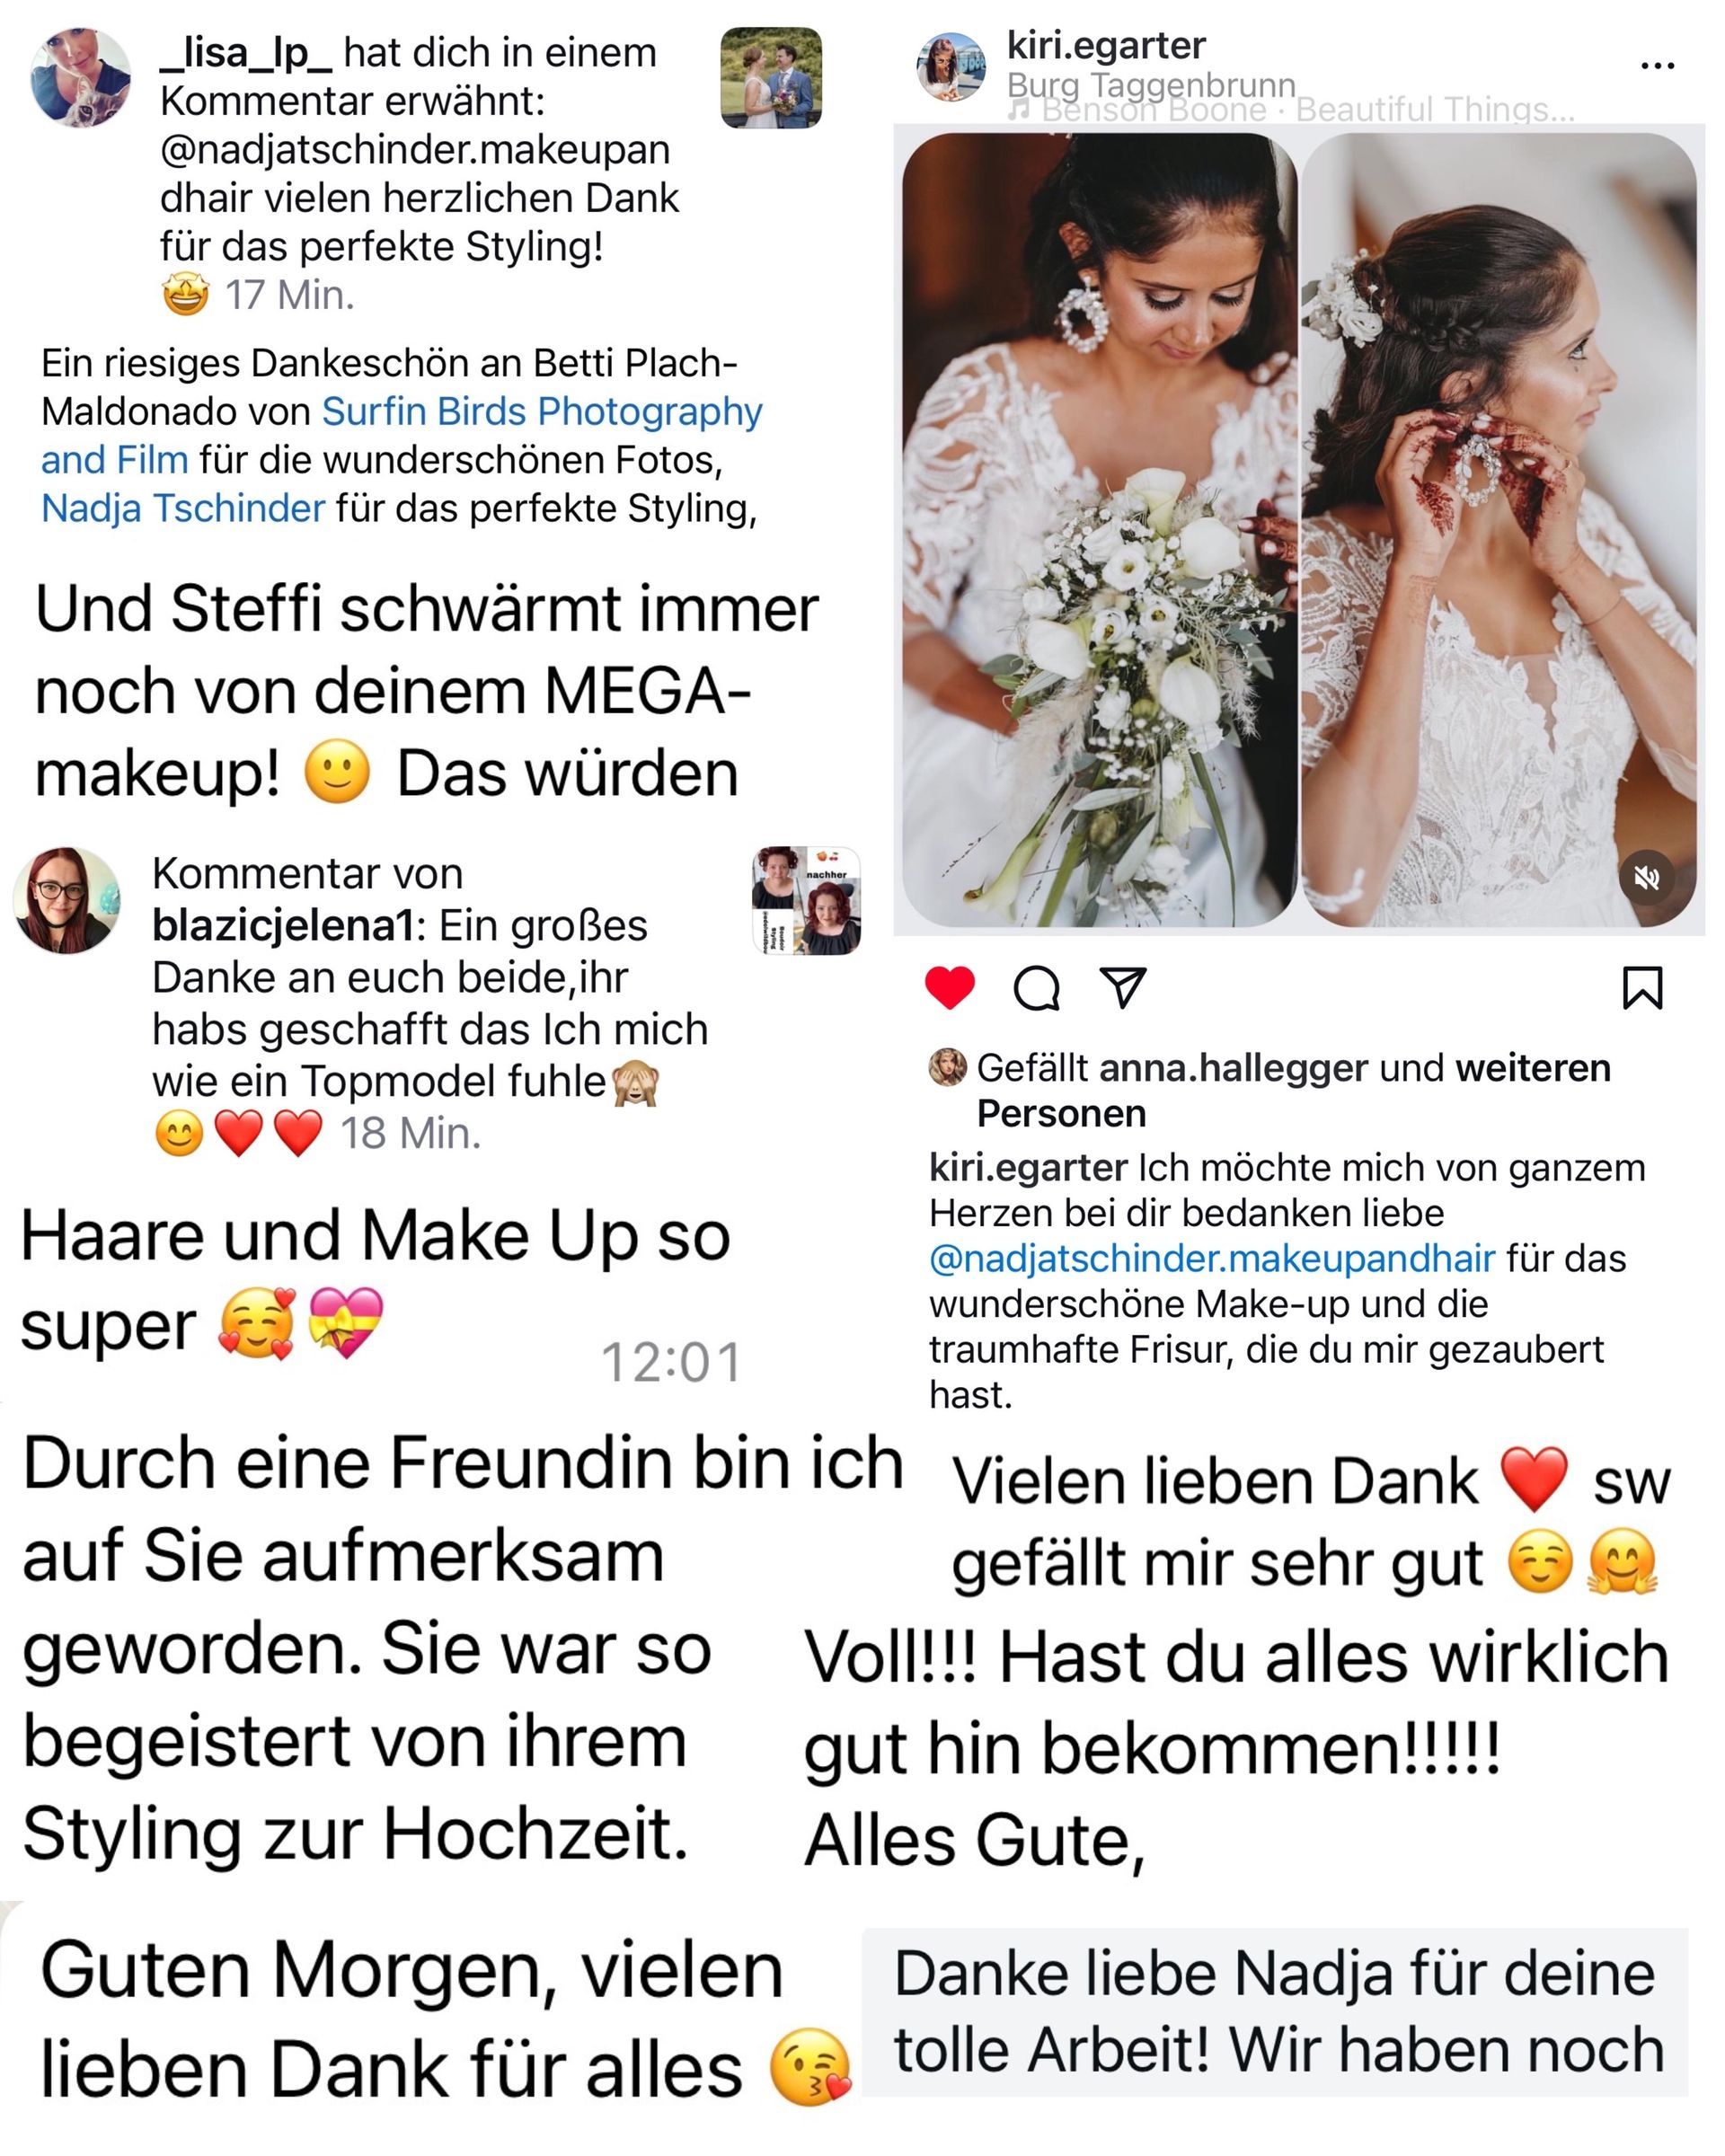Tap the @nadjatschinder.makeupandhair mention
This screenshot has height=2156, width=1725.
(1212, 1258)
